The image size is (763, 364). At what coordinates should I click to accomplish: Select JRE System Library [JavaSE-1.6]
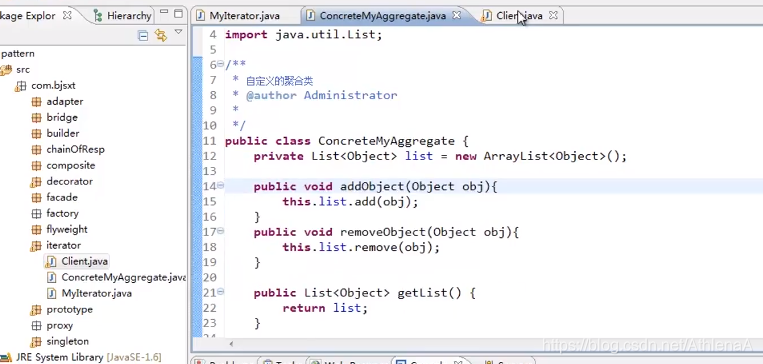tap(88, 358)
